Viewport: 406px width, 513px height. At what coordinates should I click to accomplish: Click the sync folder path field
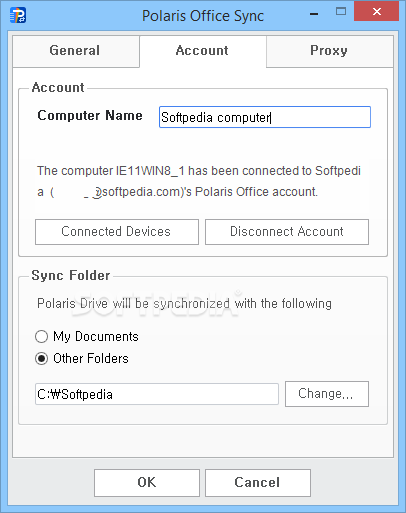pyautogui.click(x=157, y=394)
